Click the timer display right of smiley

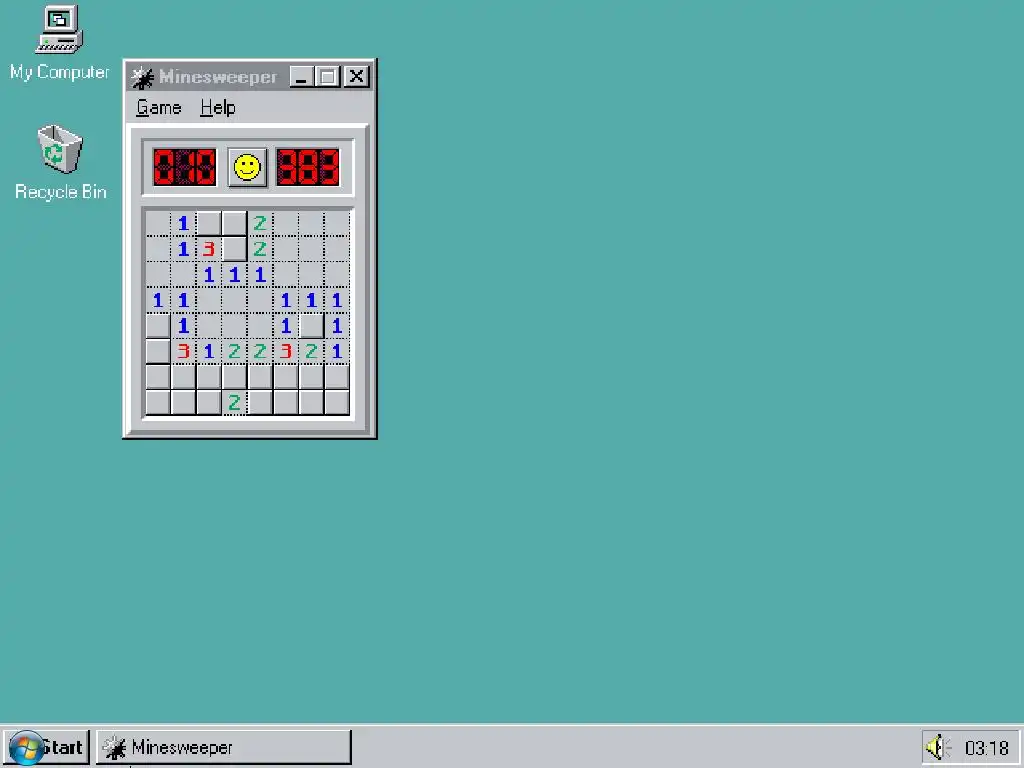[x=308, y=167]
